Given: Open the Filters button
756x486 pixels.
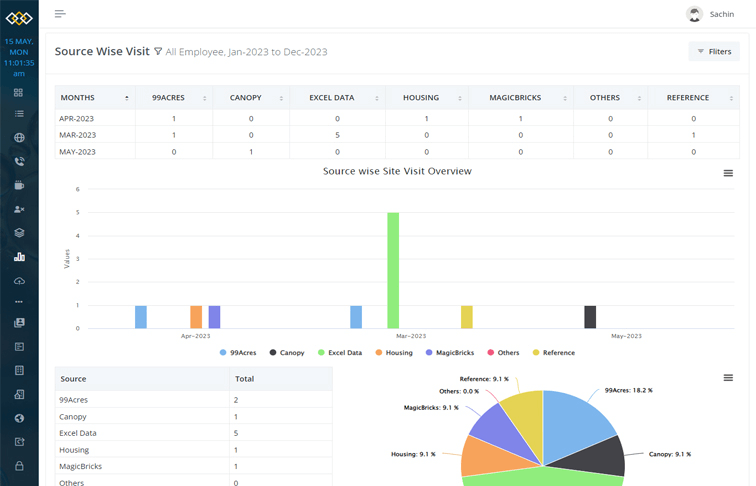Looking at the screenshot, I should (x=714, y=51).
